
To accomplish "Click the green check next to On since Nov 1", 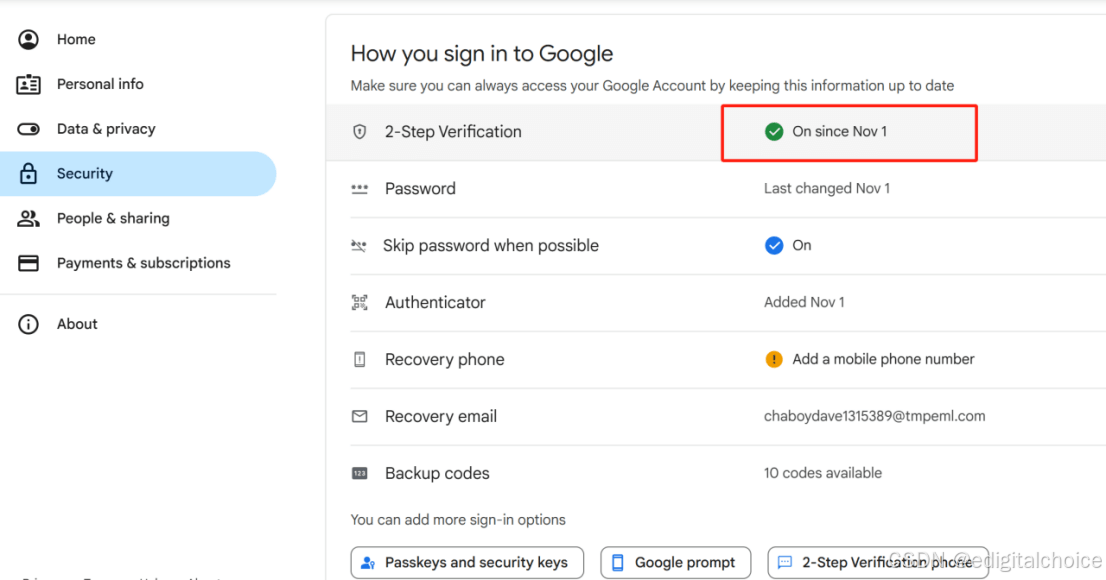I will pos(774,132).
